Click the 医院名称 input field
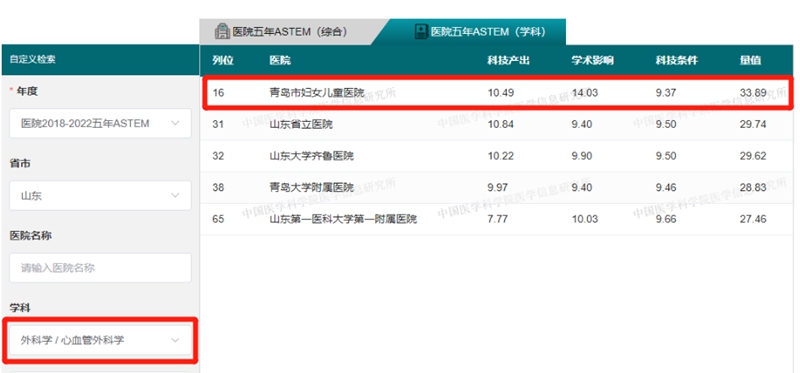 point(101,268)
